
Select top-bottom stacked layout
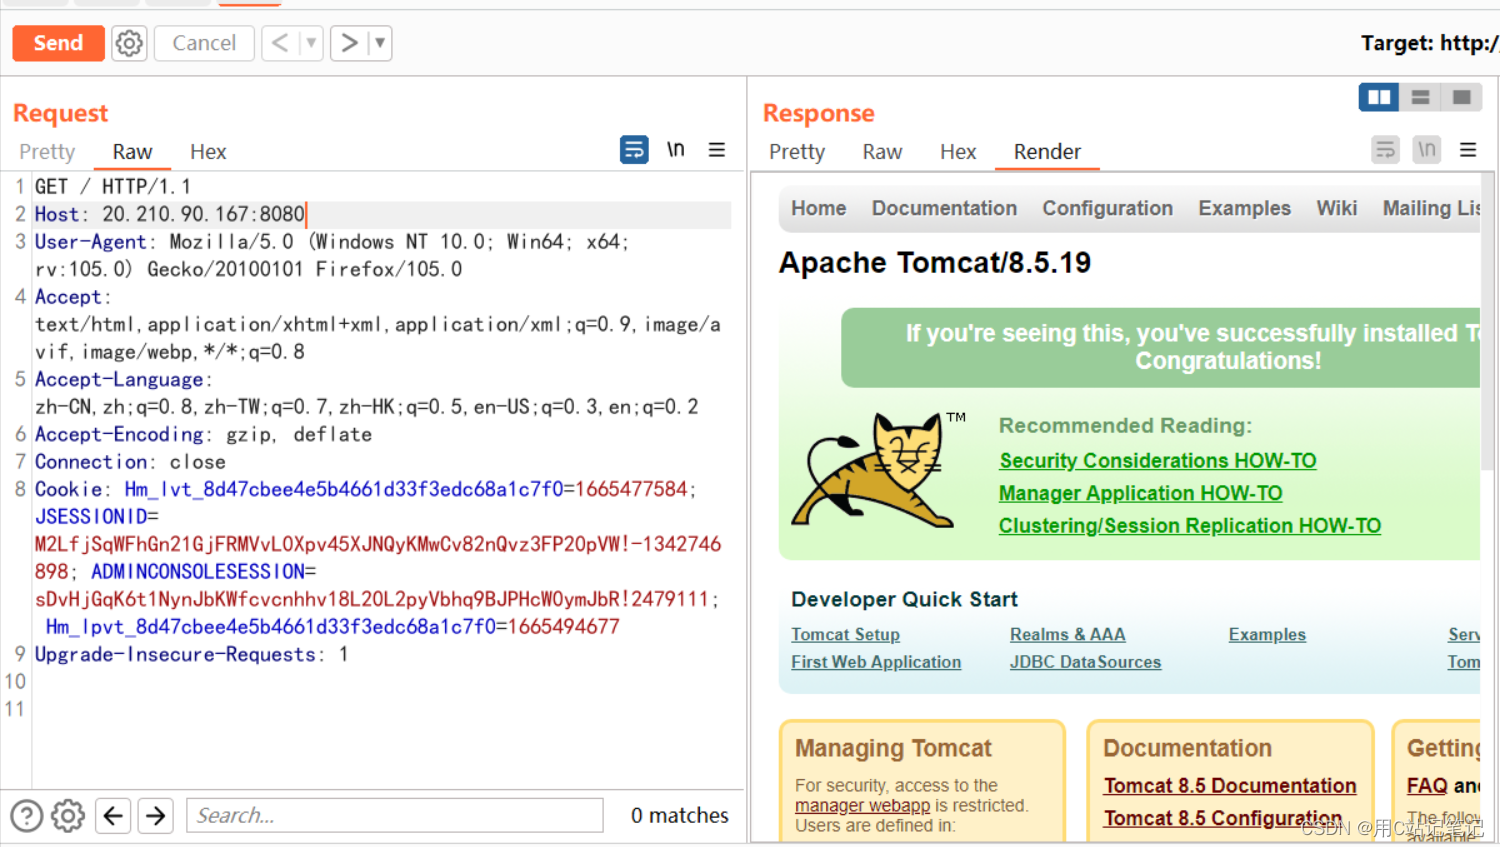click(x=1420, y=97)
